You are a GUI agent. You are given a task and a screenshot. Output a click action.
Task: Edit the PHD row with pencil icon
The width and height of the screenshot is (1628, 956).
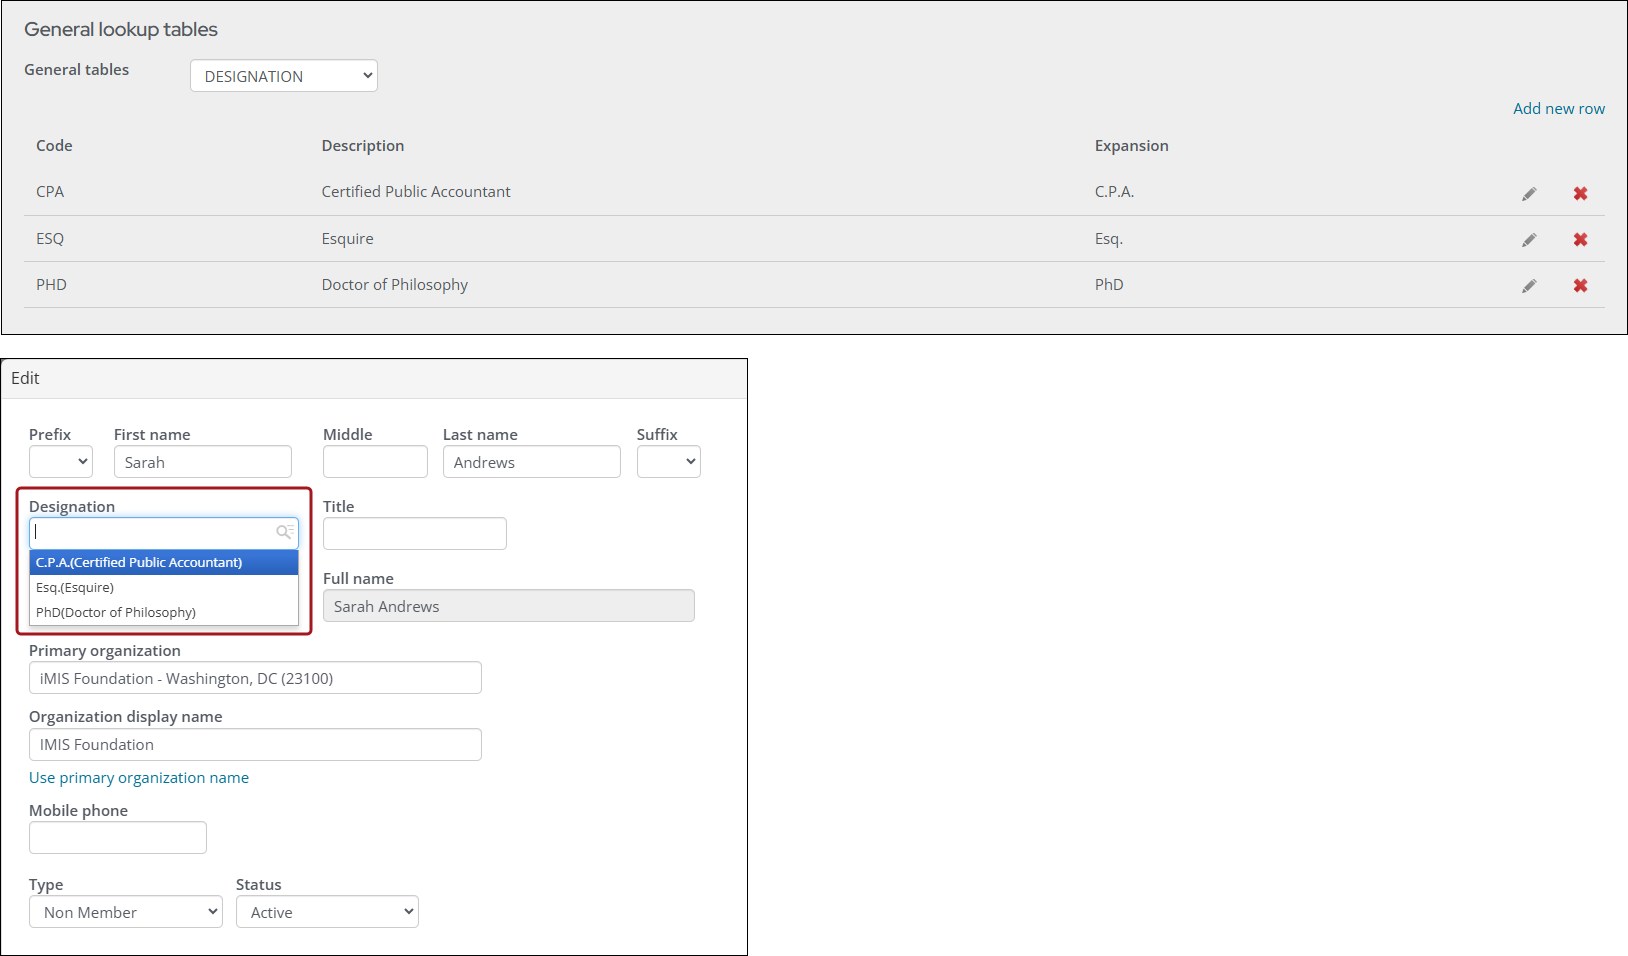[x=1529, y=286]
